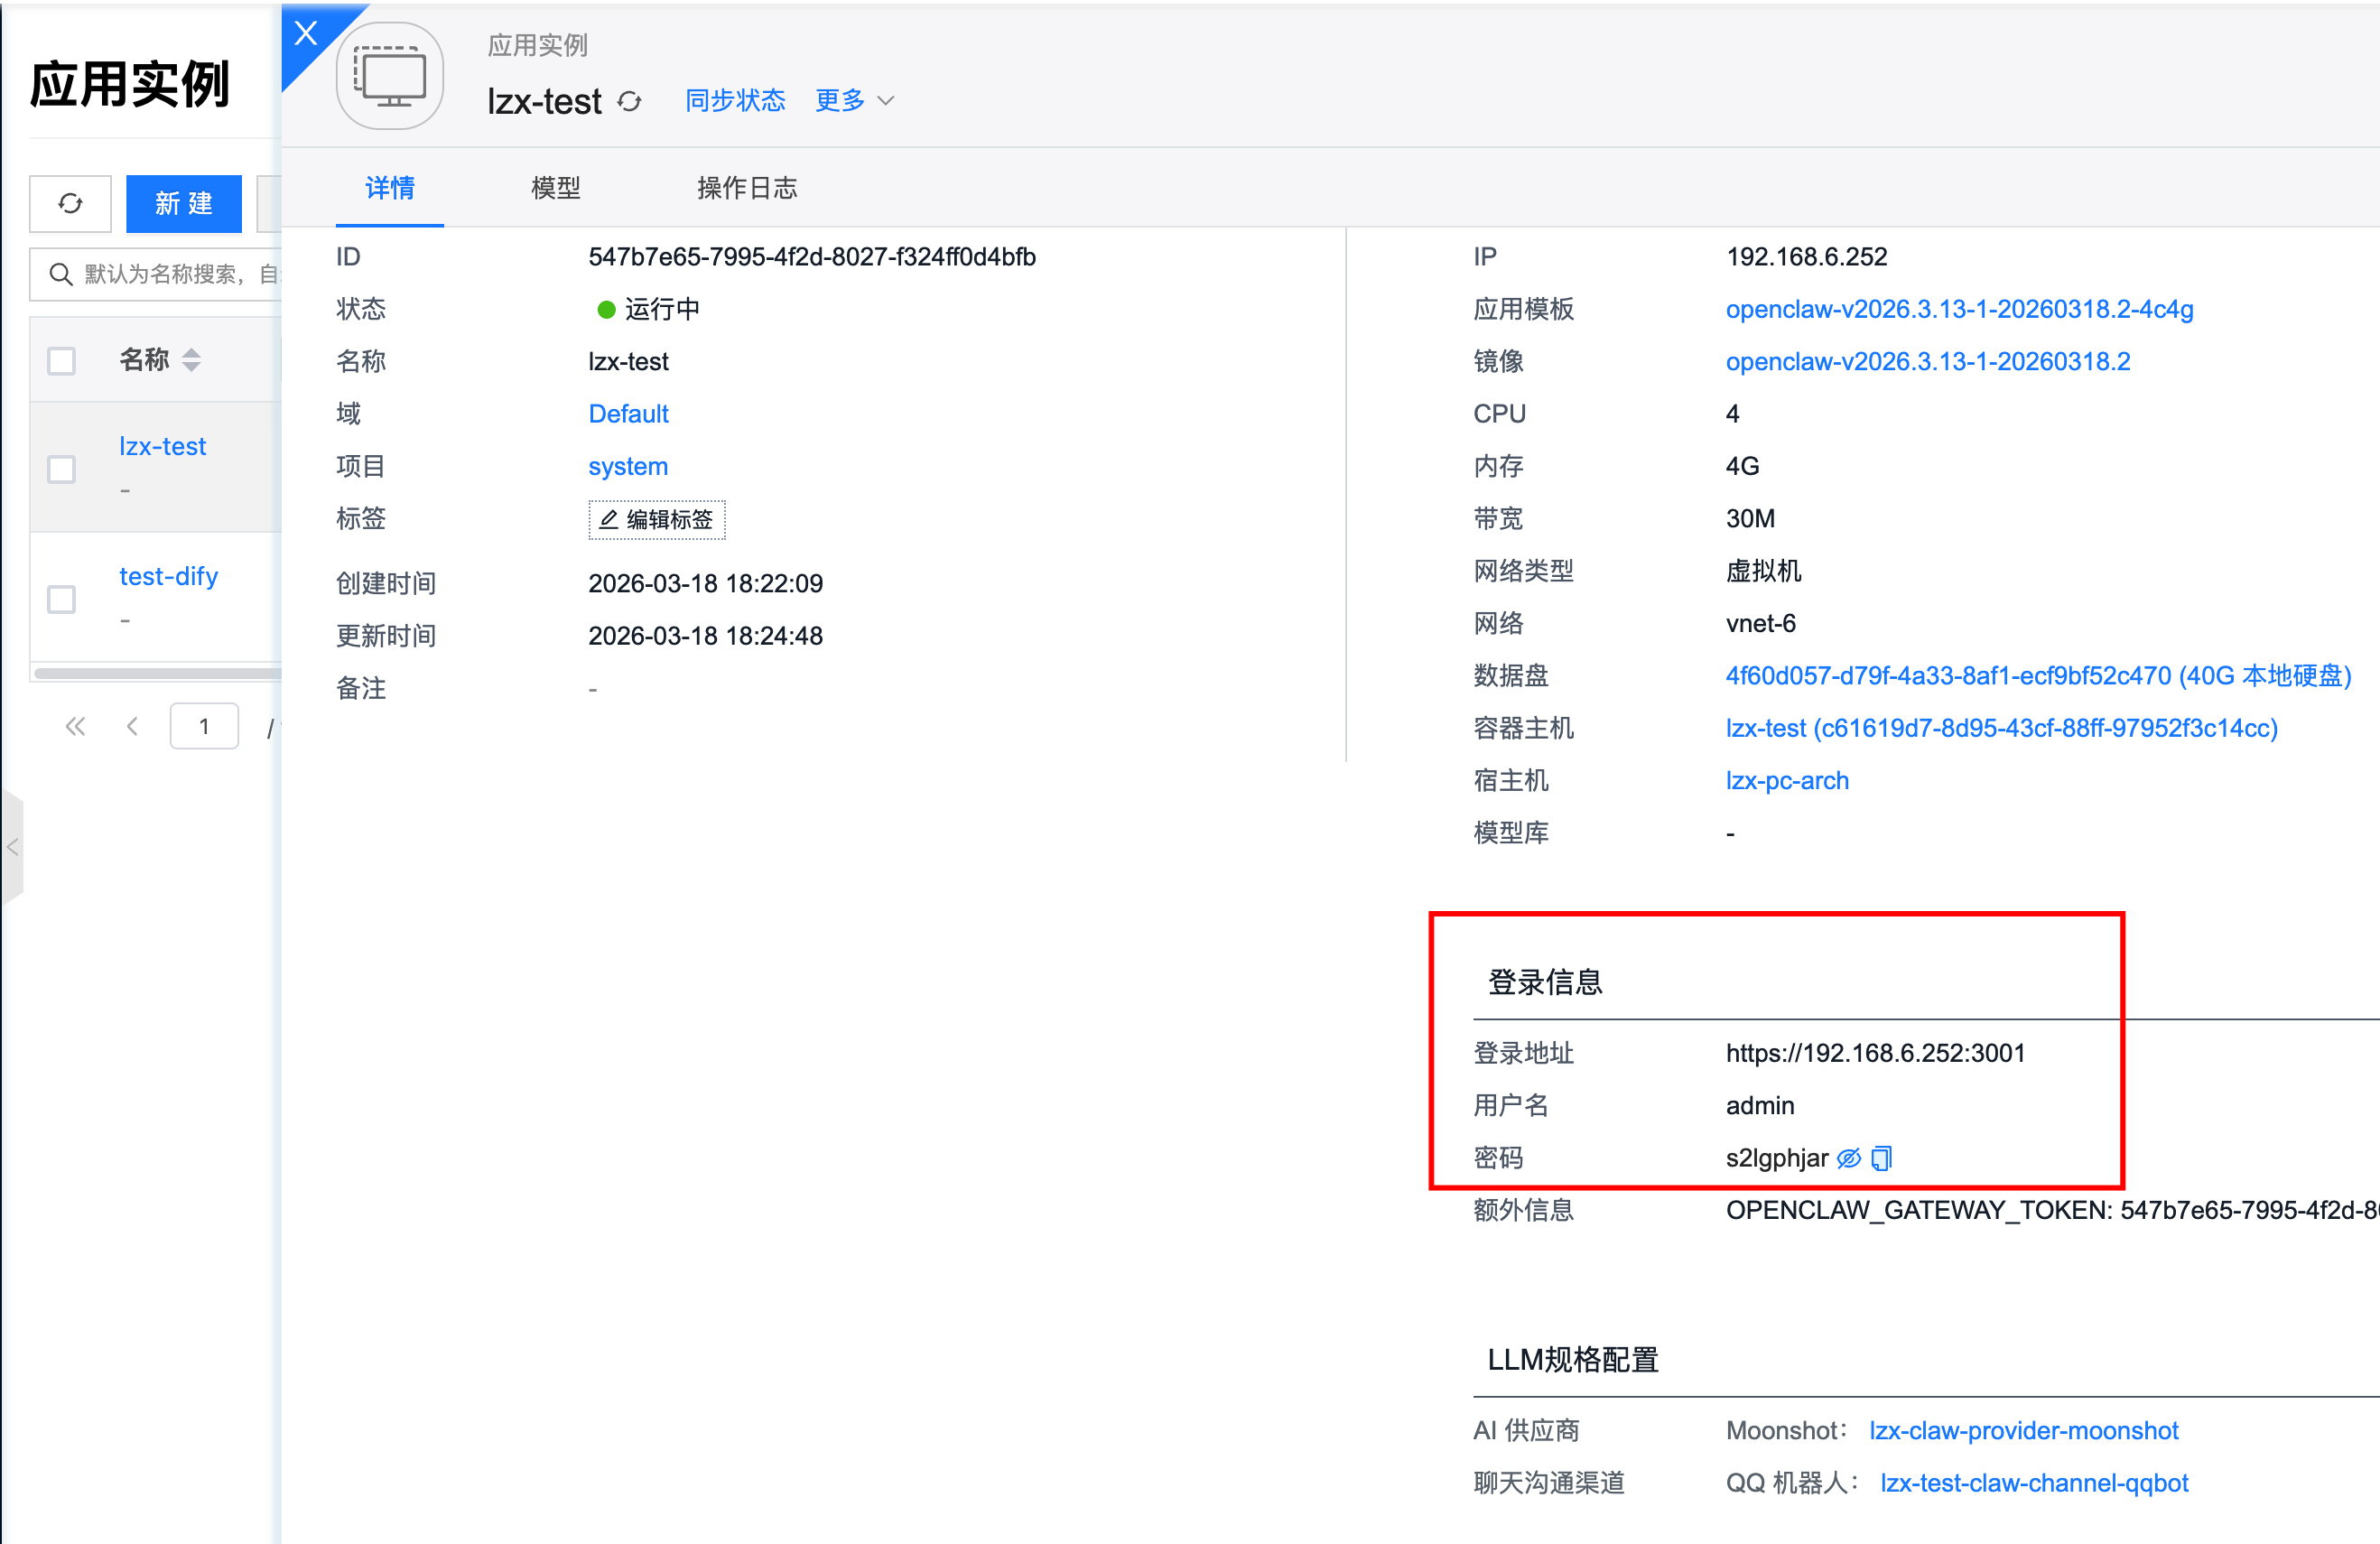Screen dimensions: 2380x1544
Task: Click the refresh icon beside lzx-test title
Action: 629,101
